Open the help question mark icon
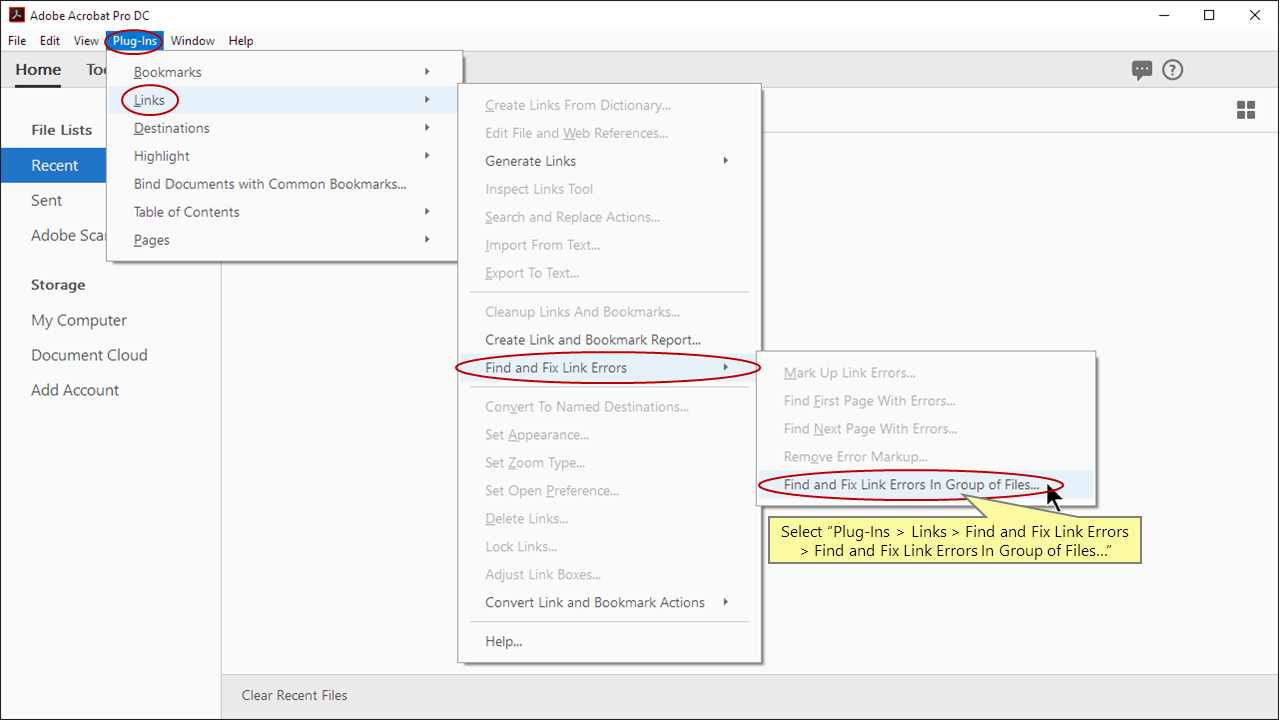Viewport: 1280px width, 720px height. 1173,70
